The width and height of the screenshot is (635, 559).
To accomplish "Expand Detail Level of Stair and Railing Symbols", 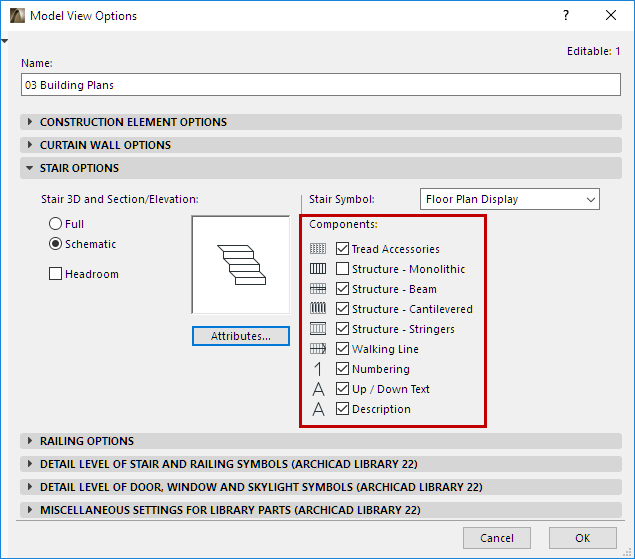I will tap(321, 464).
